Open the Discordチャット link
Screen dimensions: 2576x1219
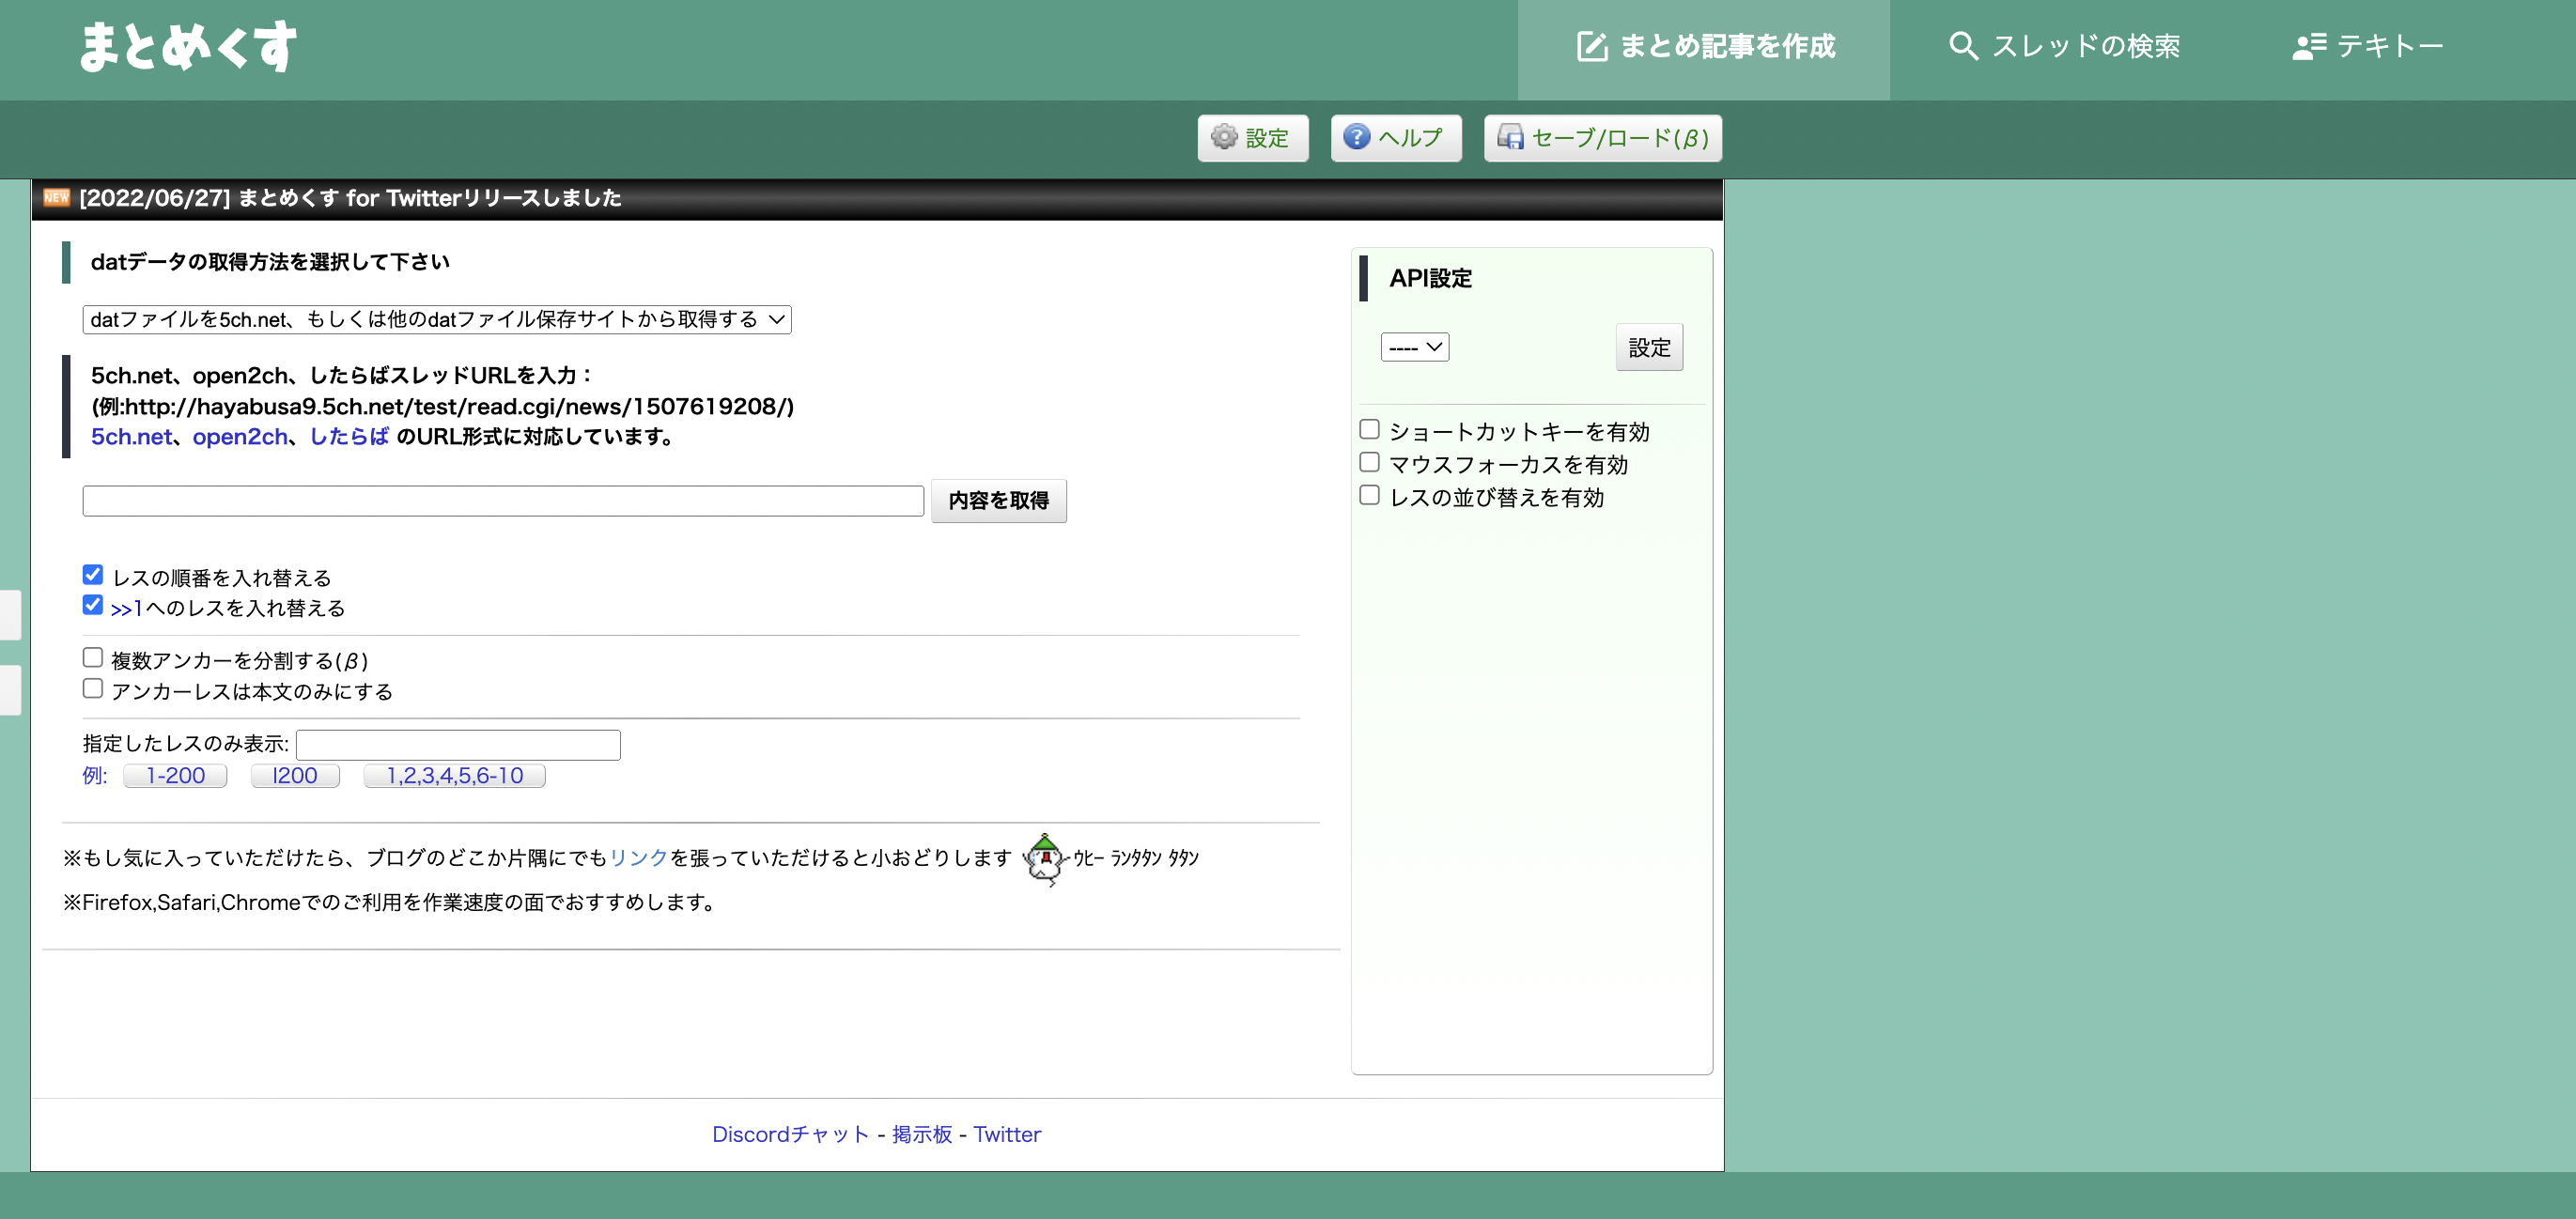click(x=789, y=1134)
